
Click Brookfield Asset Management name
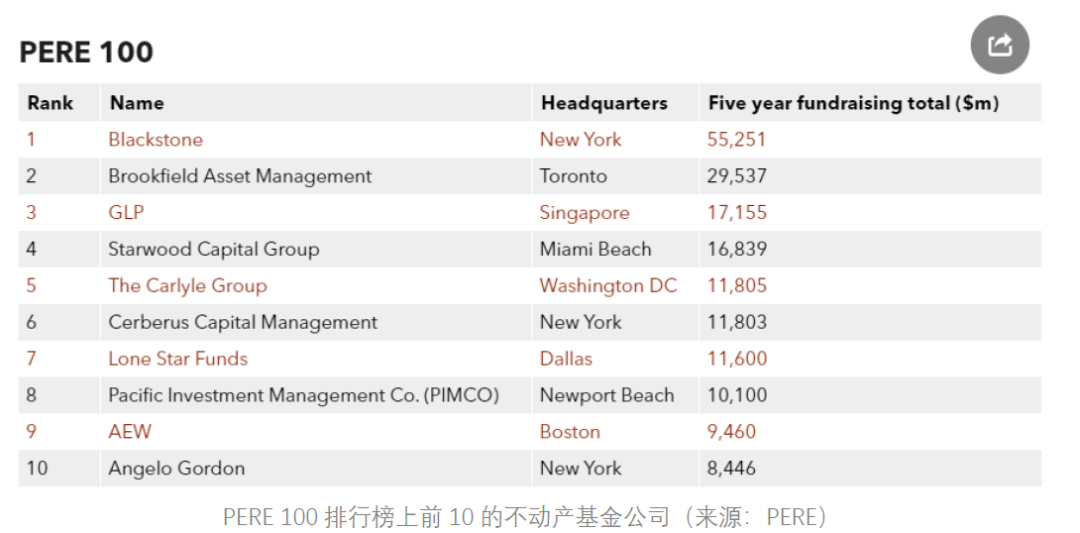(240, 176)
